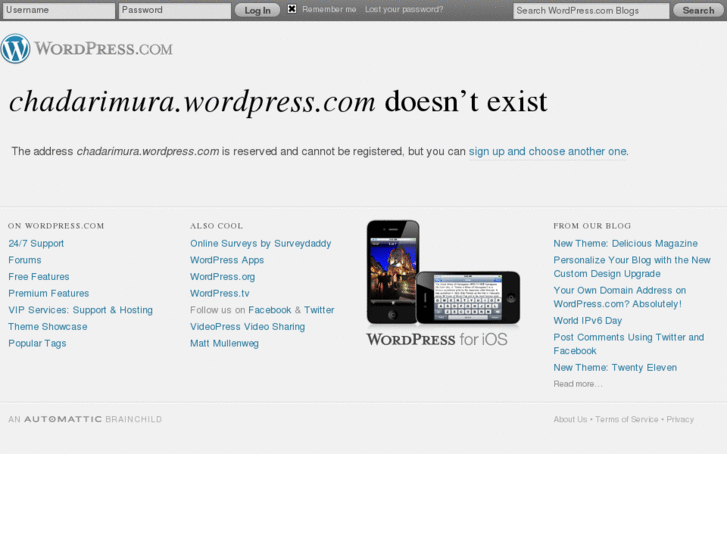Screen dimensions: 727x545
Task: Open the 24/7 Support link
Action: coord(36,244)
